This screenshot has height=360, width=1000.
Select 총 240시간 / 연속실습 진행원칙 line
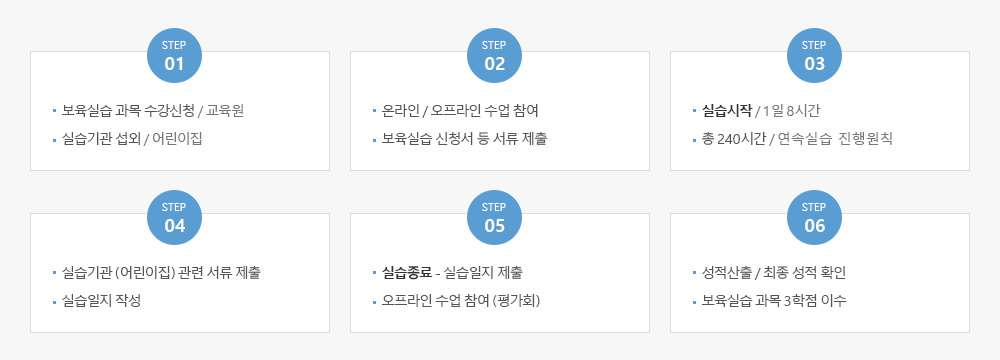tap(797, 139)
